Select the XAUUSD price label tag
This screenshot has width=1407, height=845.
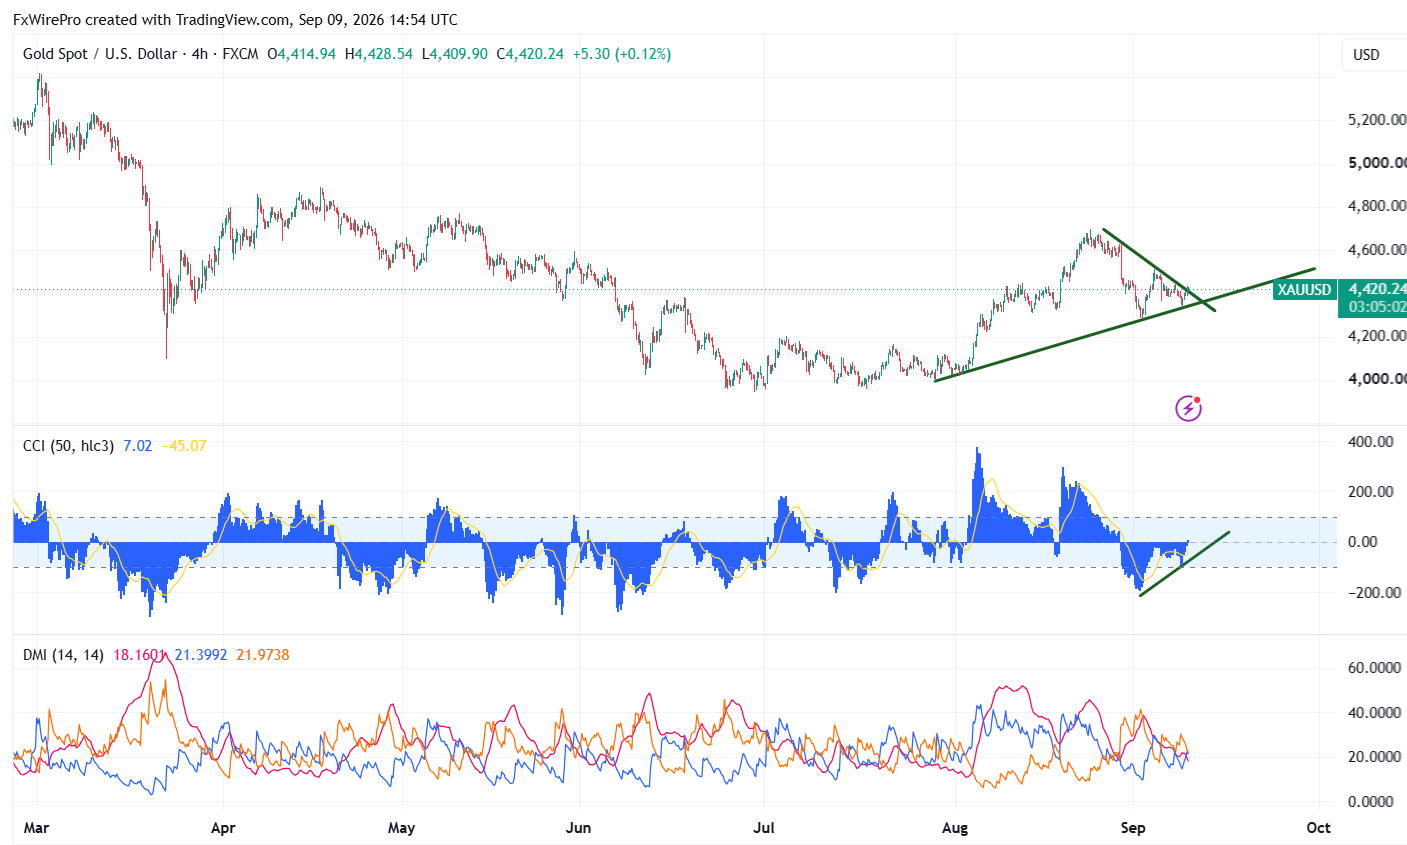pos(1305,290)
